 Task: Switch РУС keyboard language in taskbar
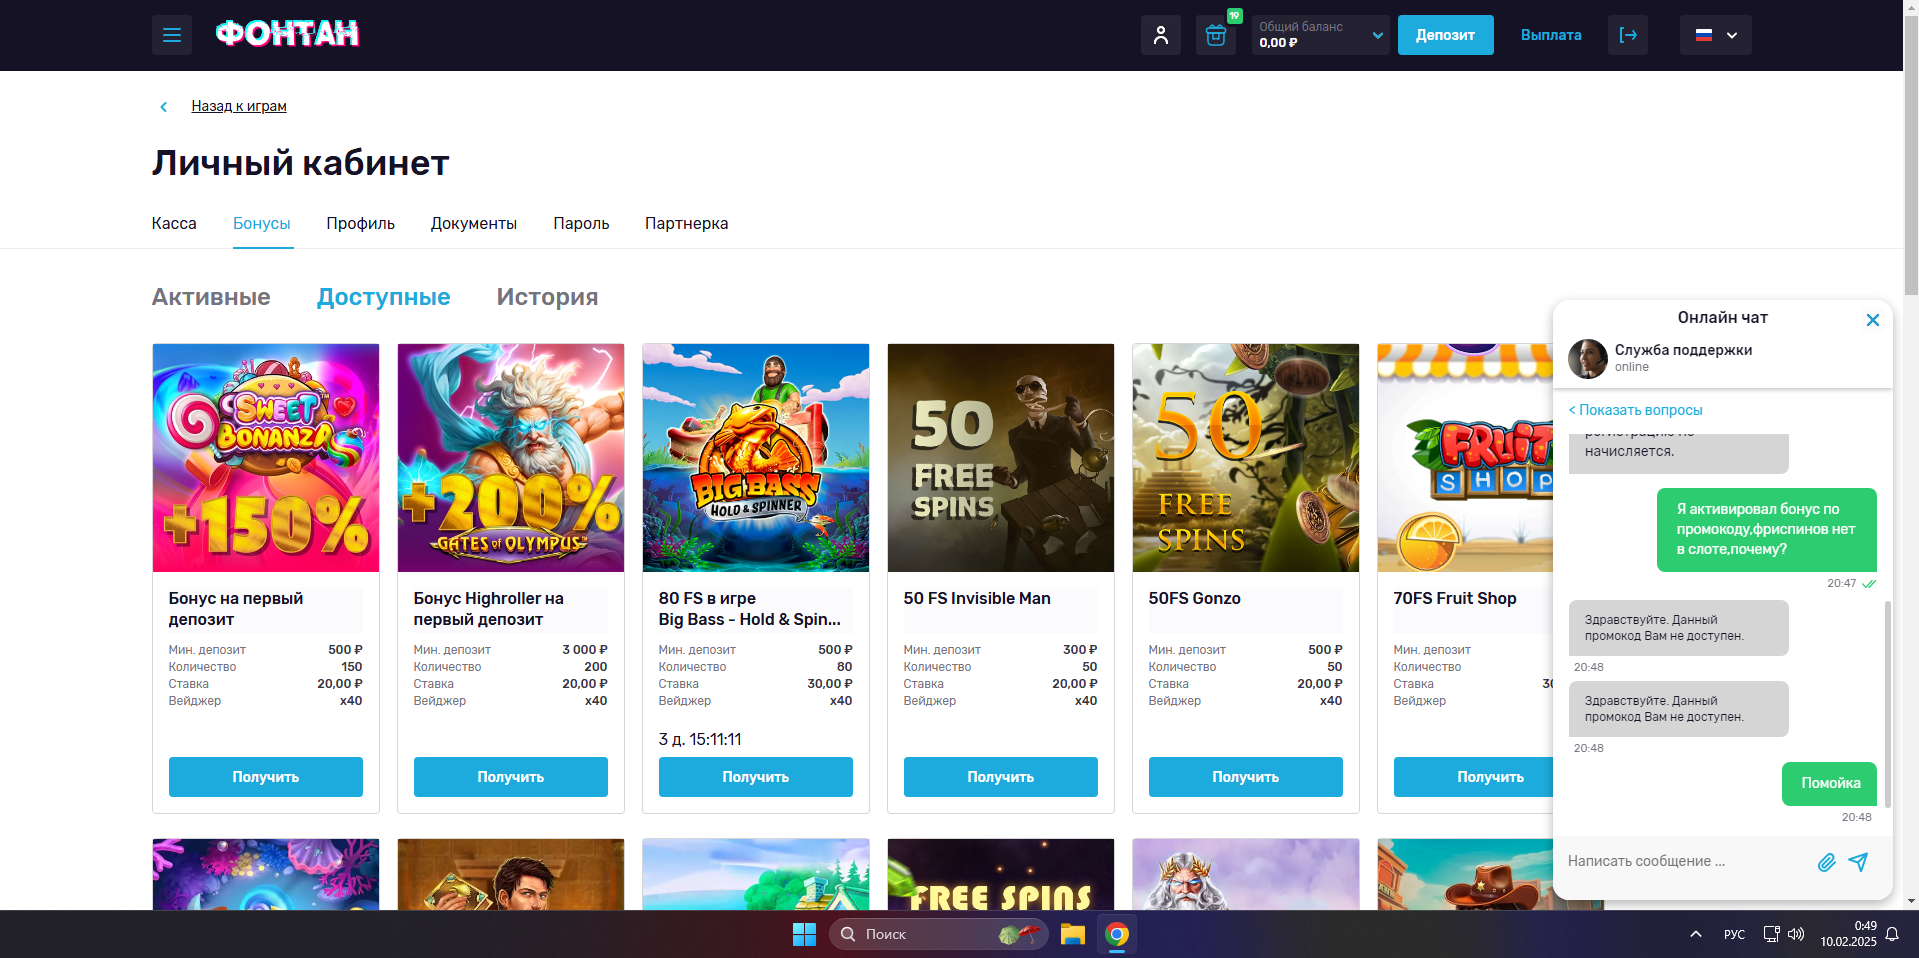[1734, 934]
